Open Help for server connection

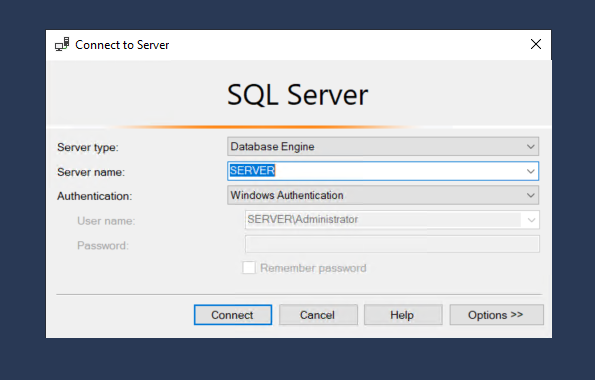tap(403, 315)
